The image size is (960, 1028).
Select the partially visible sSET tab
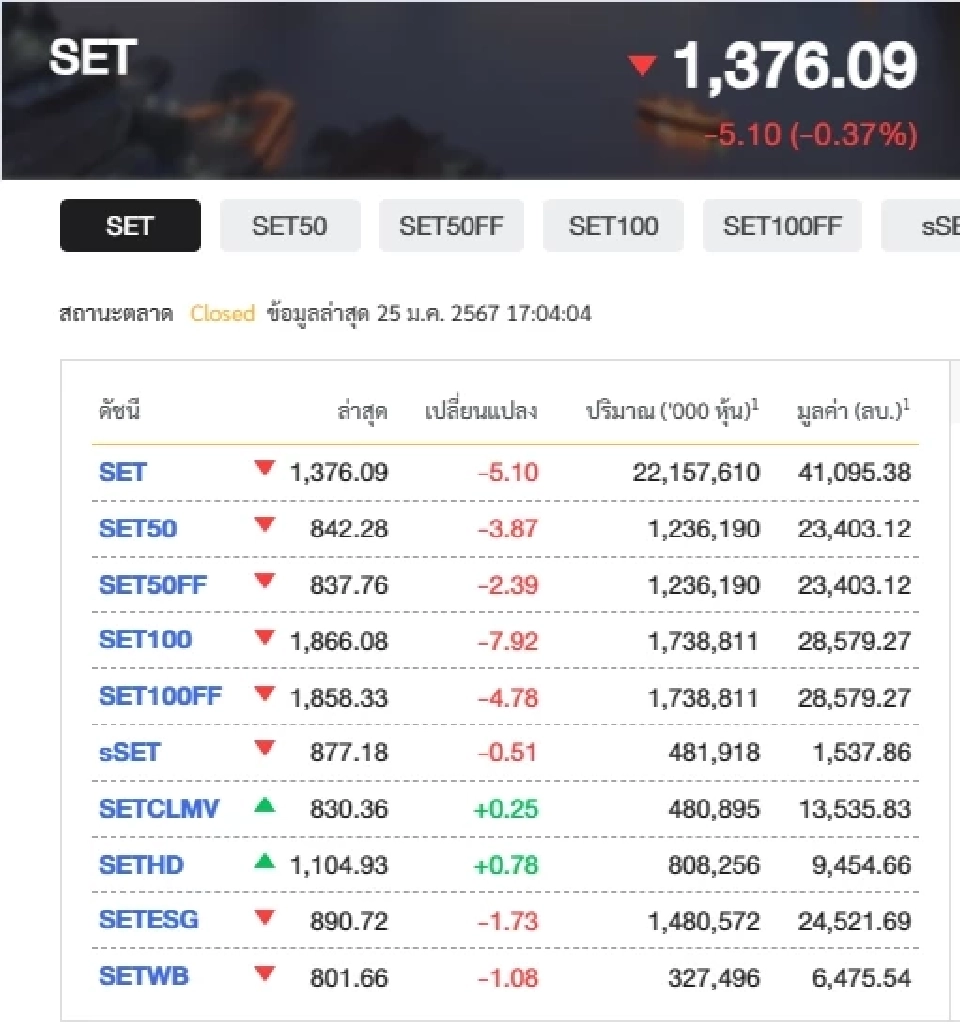(x=938, y=225)
